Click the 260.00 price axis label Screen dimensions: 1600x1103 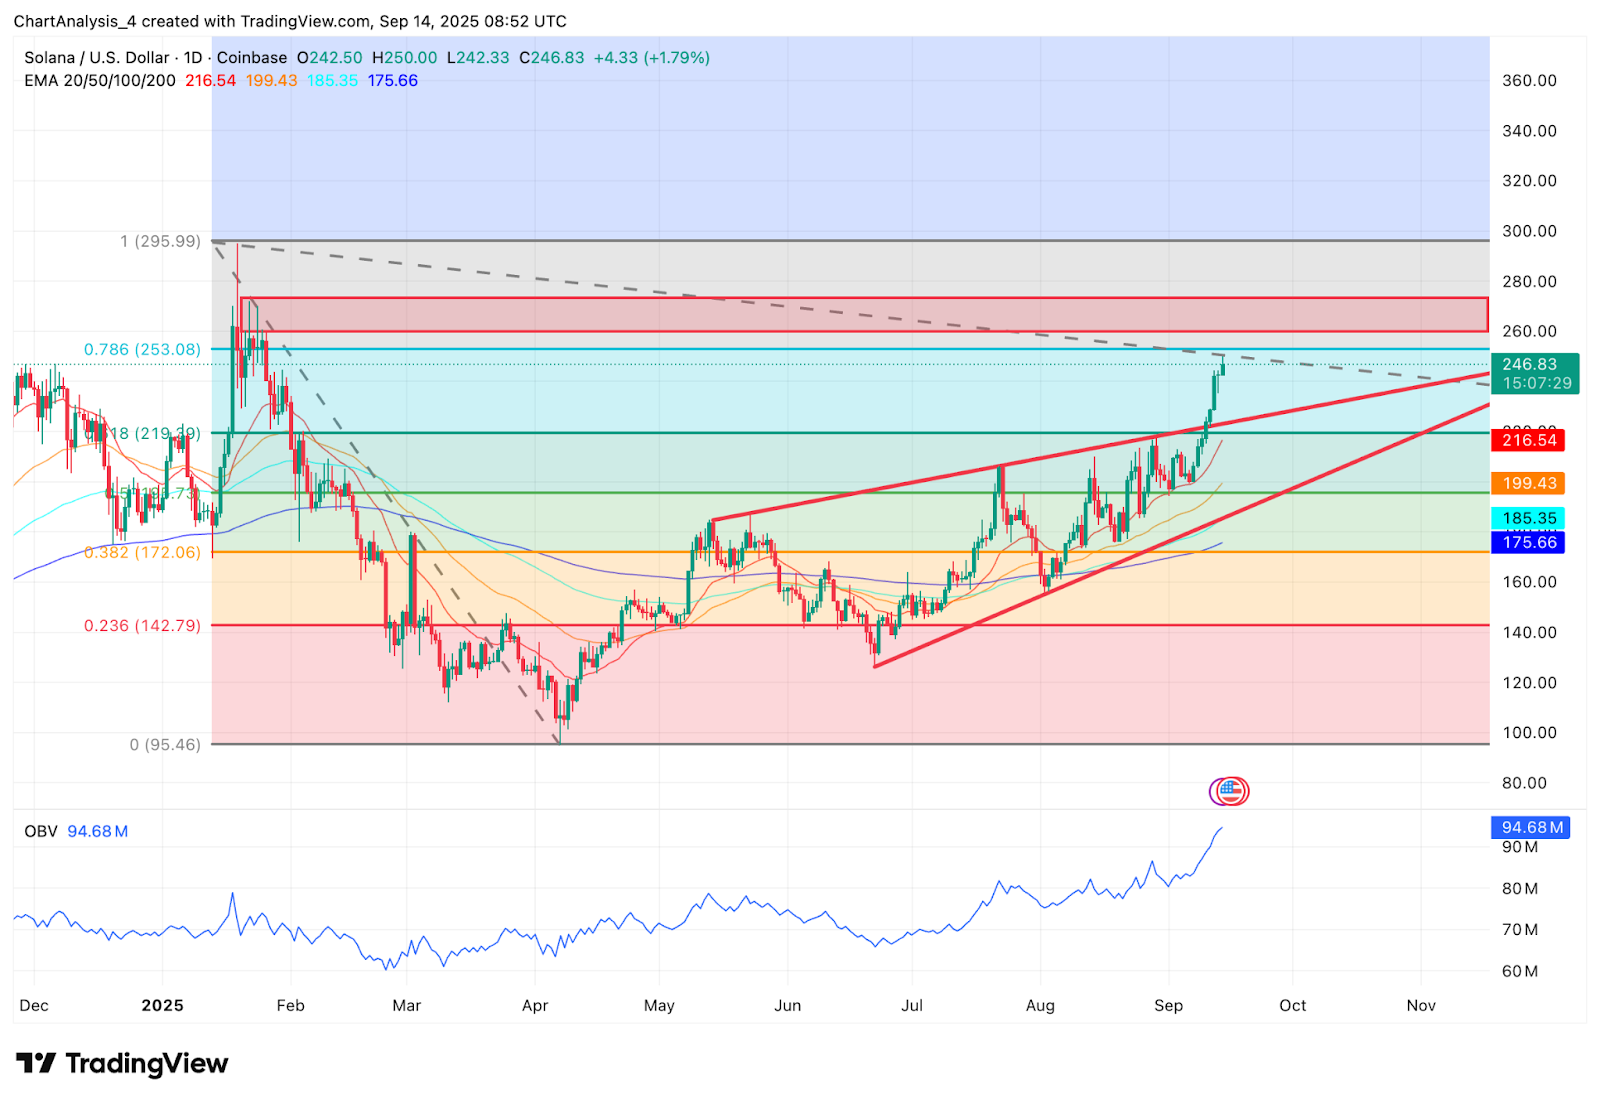coord(1529,332)
